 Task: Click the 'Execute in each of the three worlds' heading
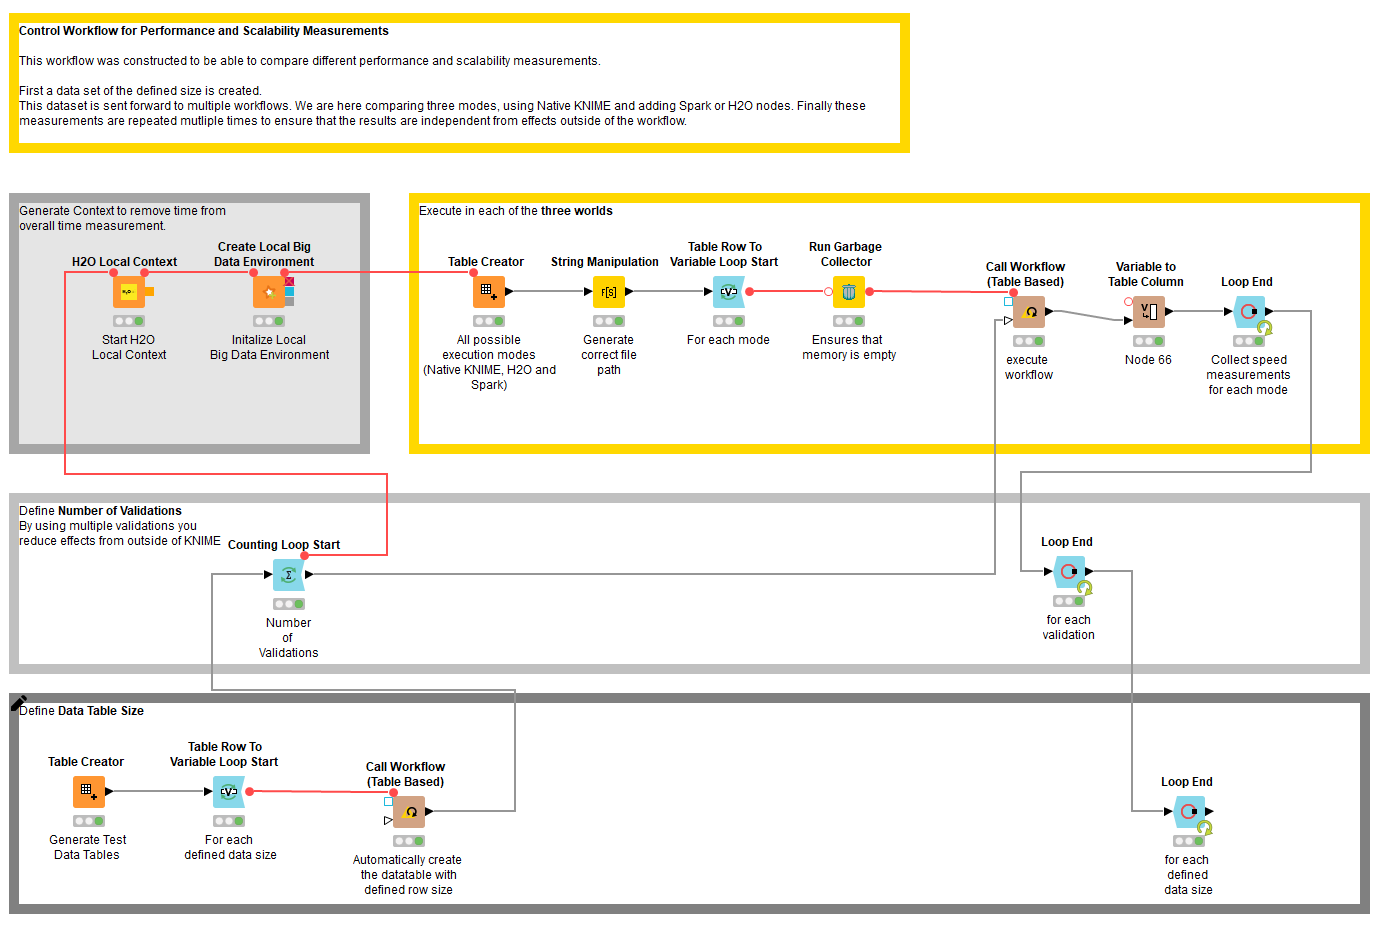tap(516, 211)
